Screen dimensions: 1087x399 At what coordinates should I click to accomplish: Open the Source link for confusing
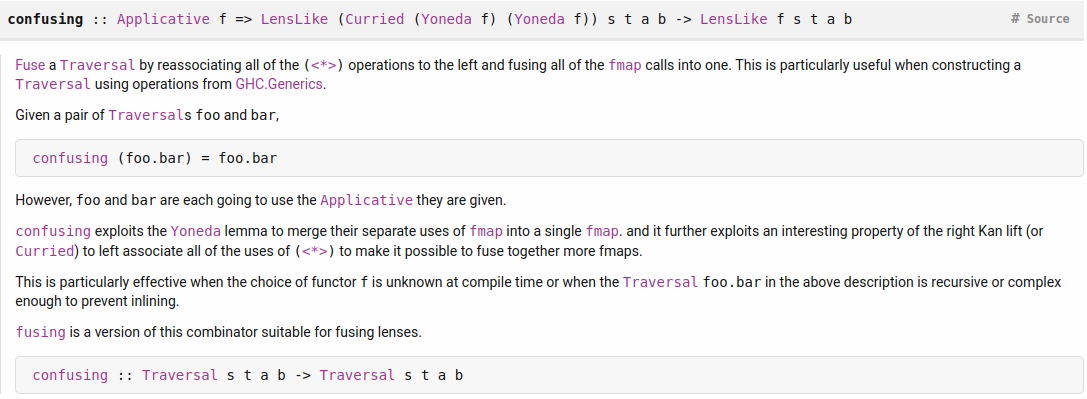(x=1047, y=19)
